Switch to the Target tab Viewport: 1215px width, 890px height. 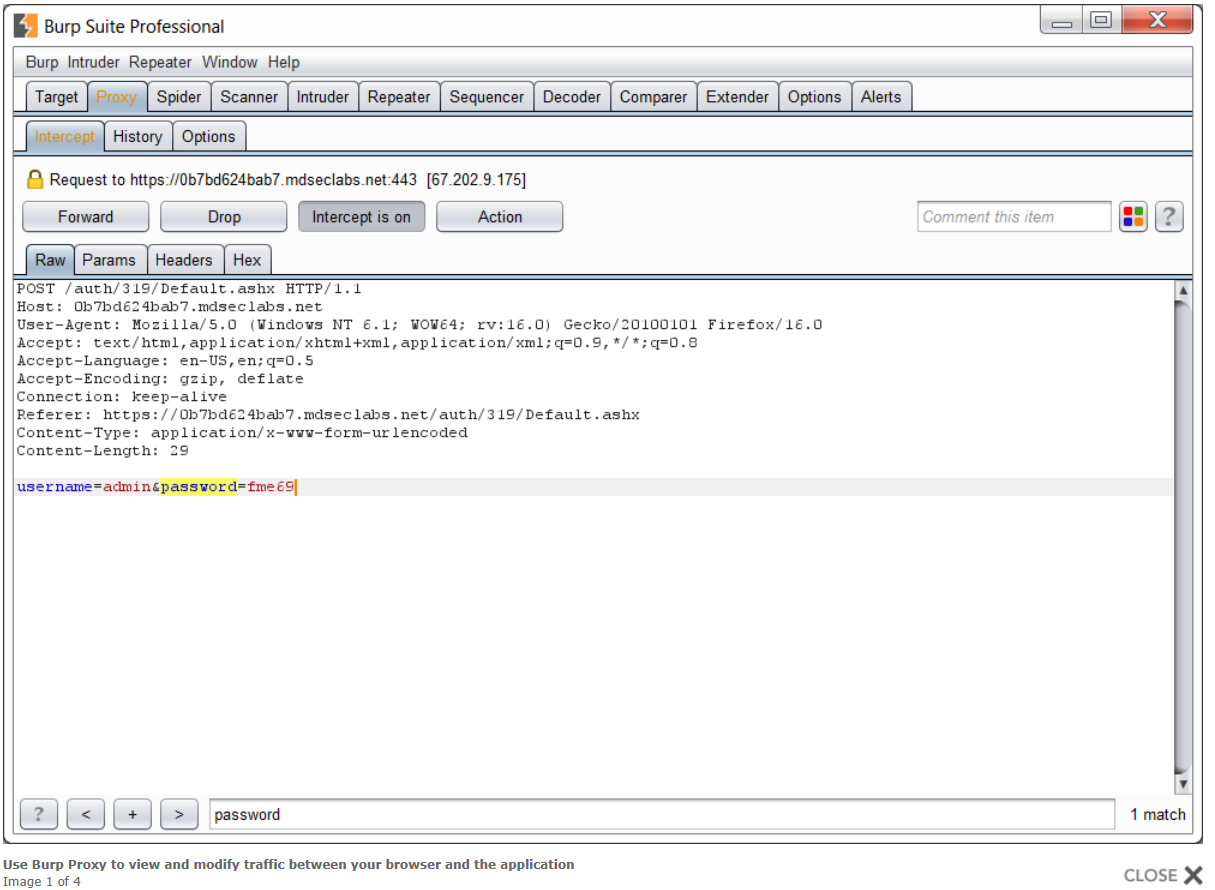[x=56, y=97]
